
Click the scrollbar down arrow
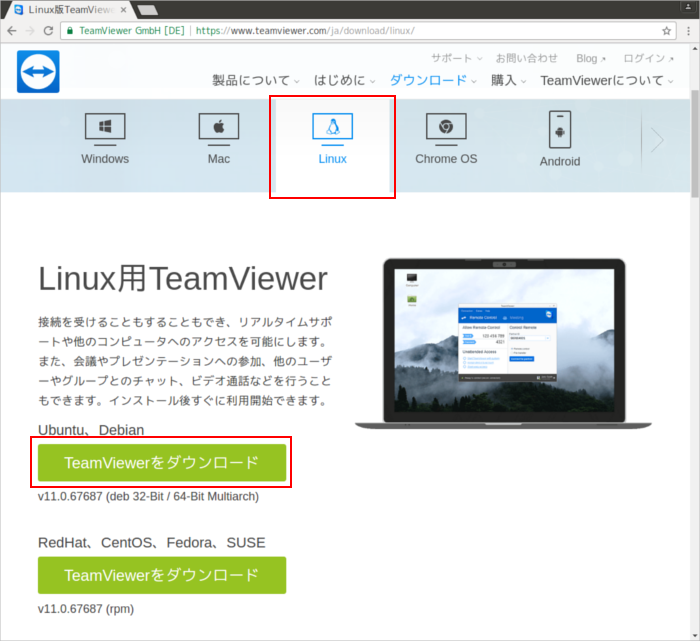(x=695, y=636)
